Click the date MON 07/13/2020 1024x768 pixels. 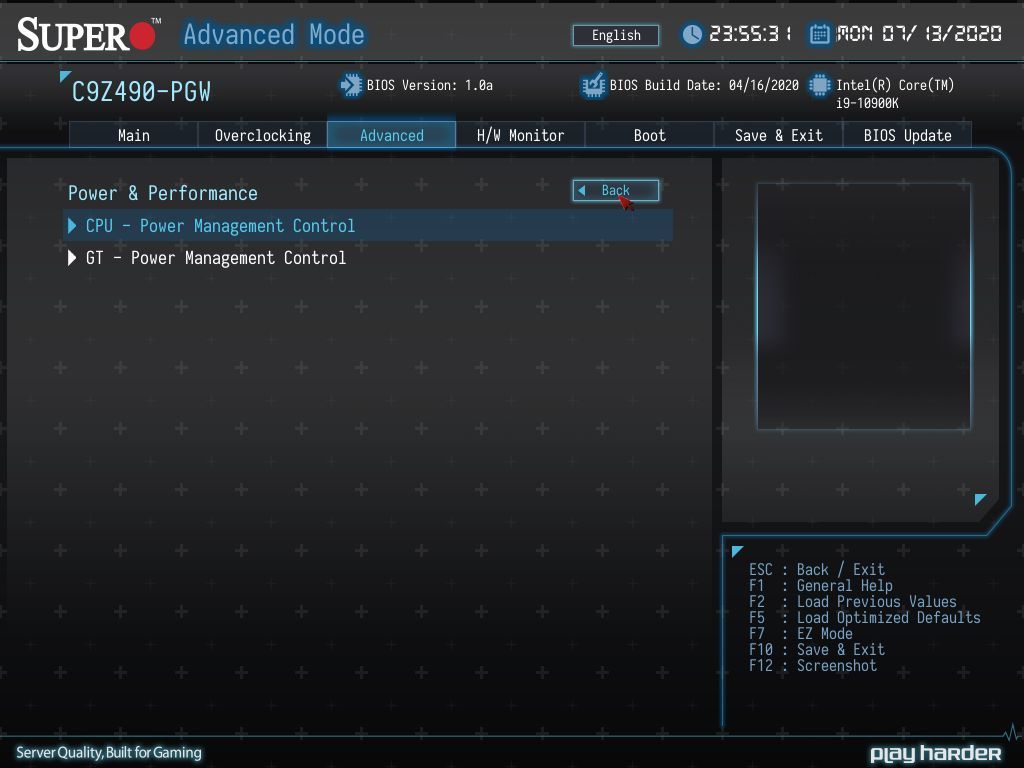point(919,34)
